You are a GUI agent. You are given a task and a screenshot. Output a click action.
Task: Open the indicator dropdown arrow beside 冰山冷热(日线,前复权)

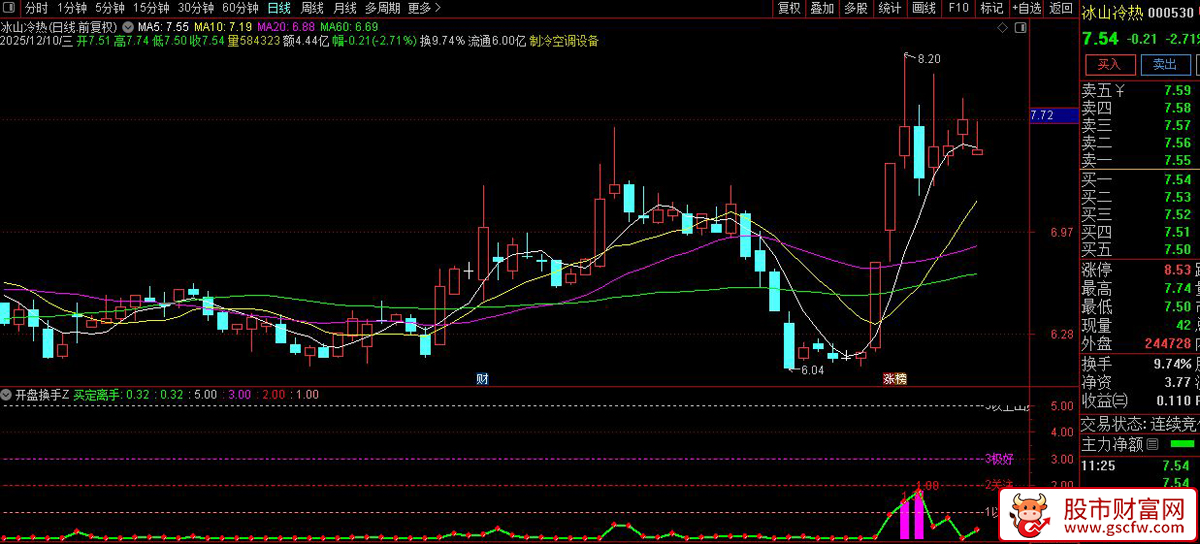pos(127,25)
